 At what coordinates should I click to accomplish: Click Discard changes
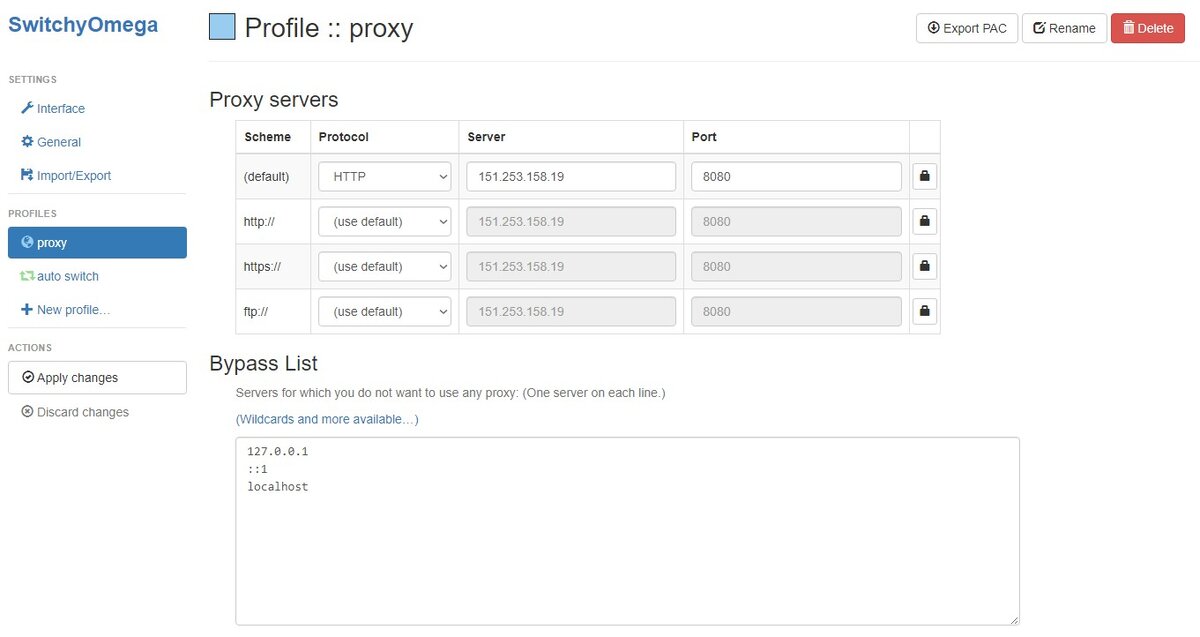[75, 412]
